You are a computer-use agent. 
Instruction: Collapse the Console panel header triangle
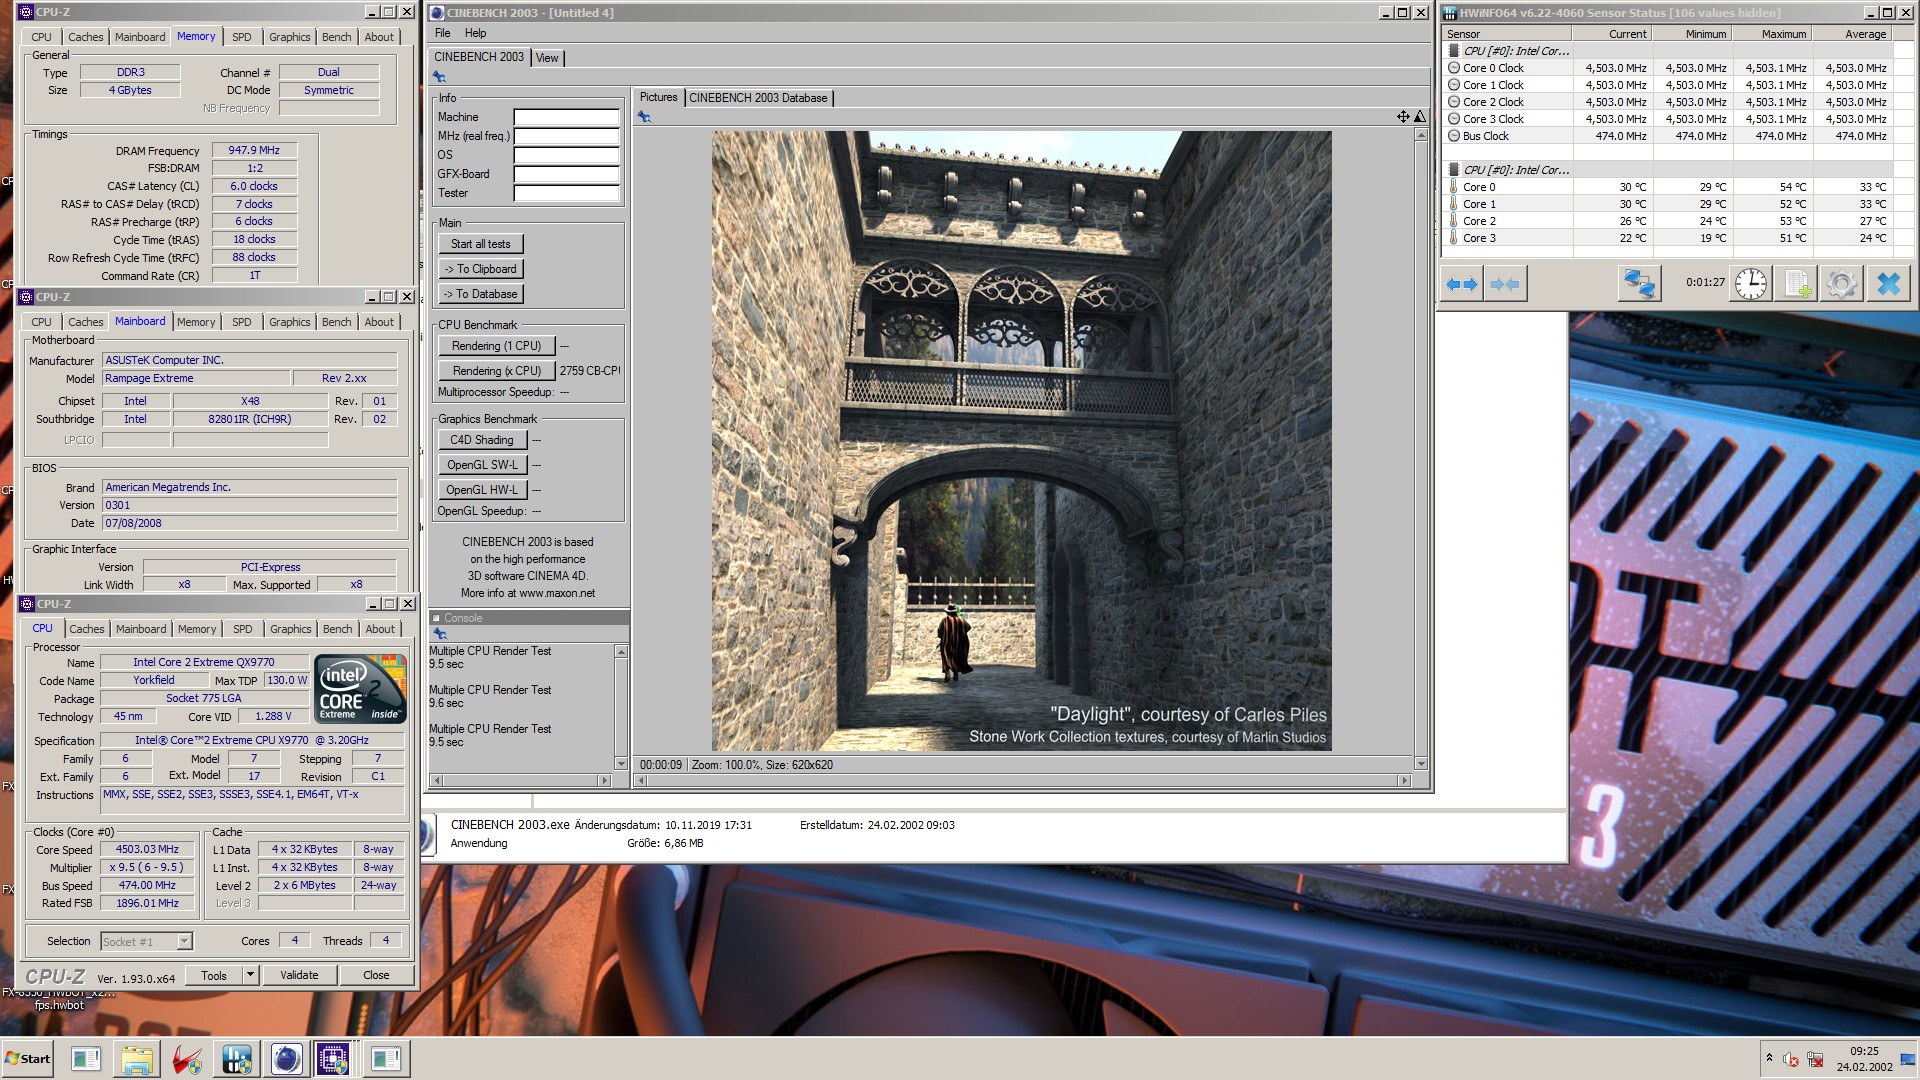(x=437, y=618)
